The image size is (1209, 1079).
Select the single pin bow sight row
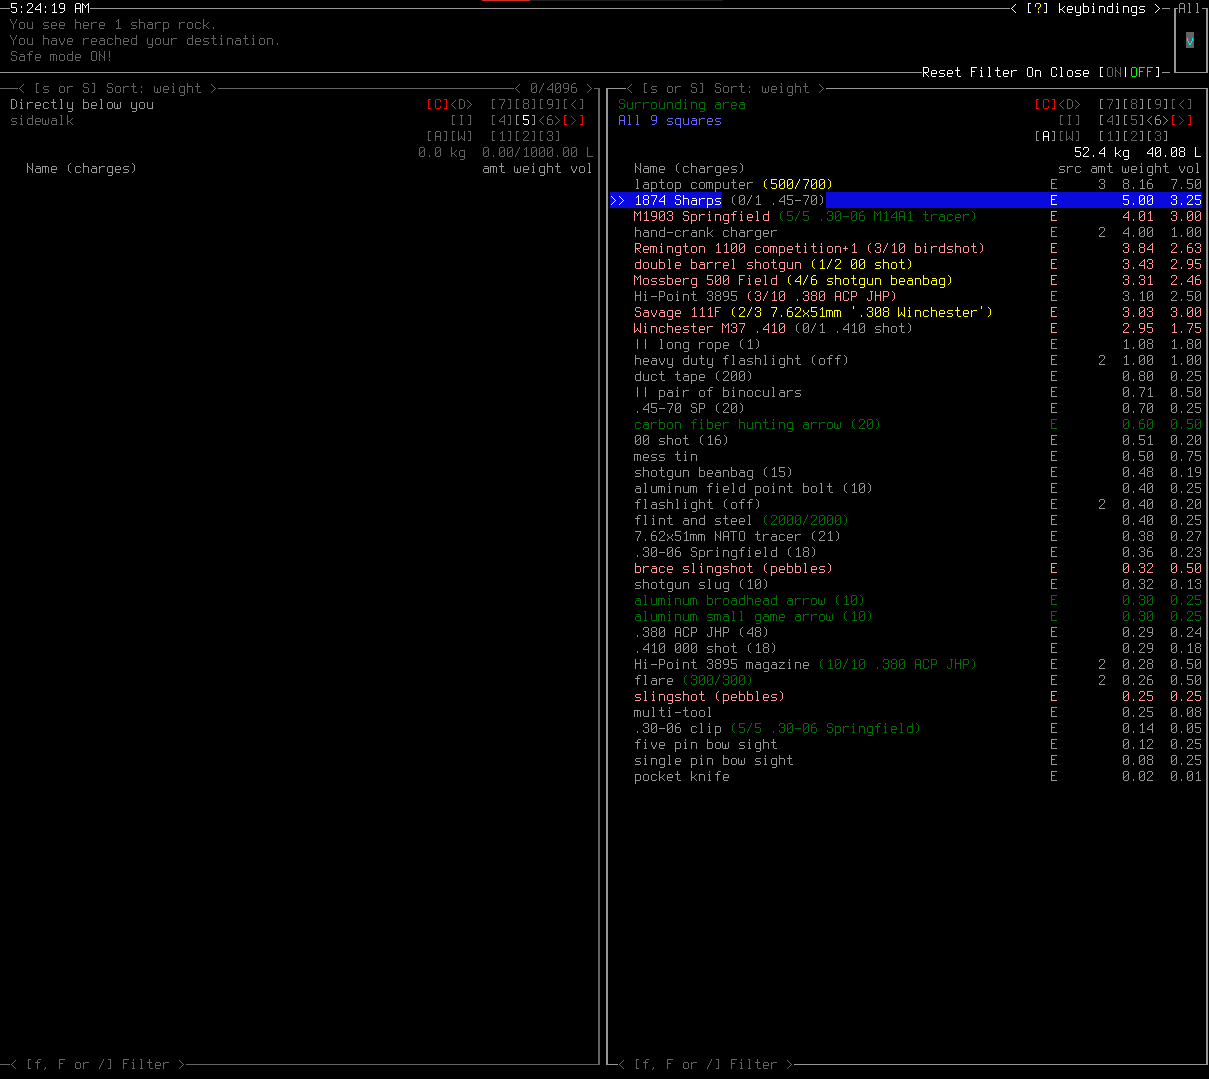(x=906, y=760)
